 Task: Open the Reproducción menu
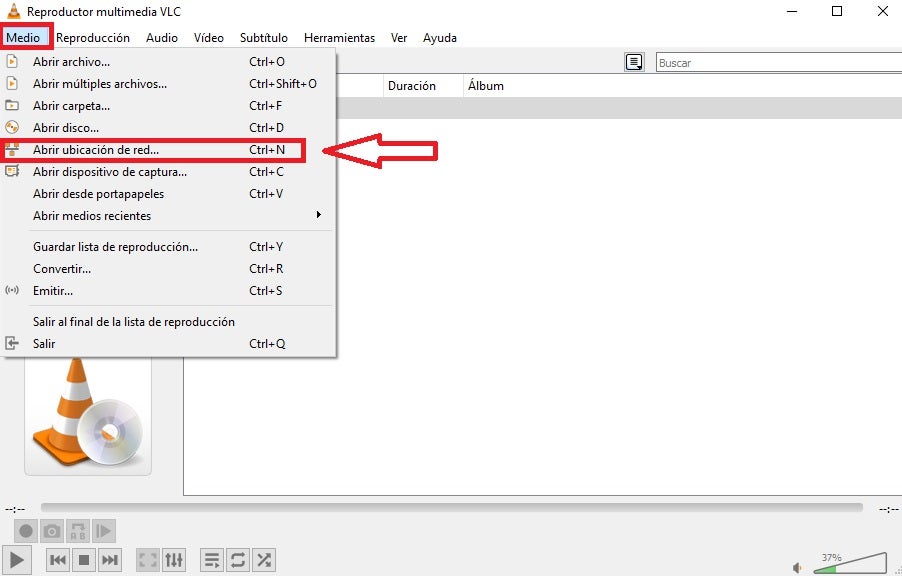[93, 38]
